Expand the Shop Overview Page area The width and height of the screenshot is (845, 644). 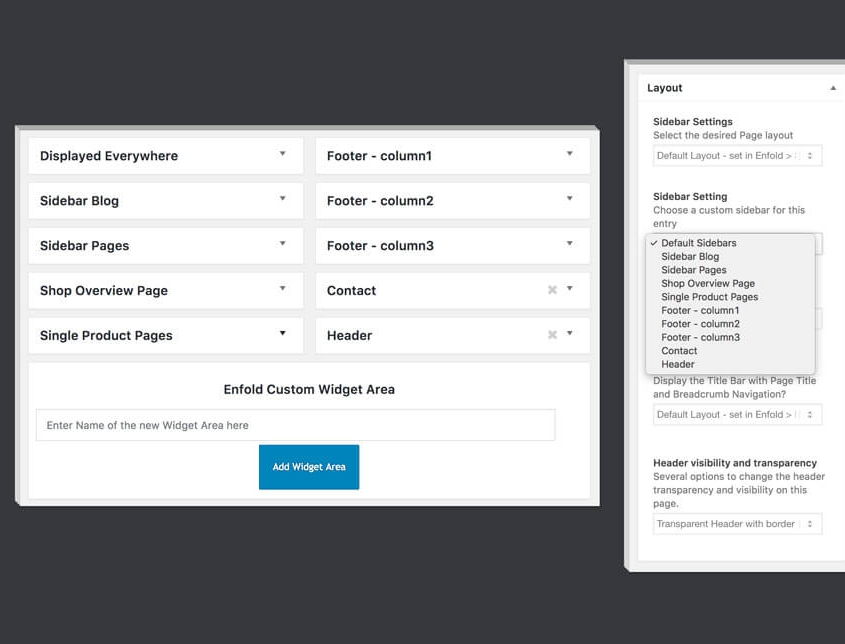pos(282,289)
